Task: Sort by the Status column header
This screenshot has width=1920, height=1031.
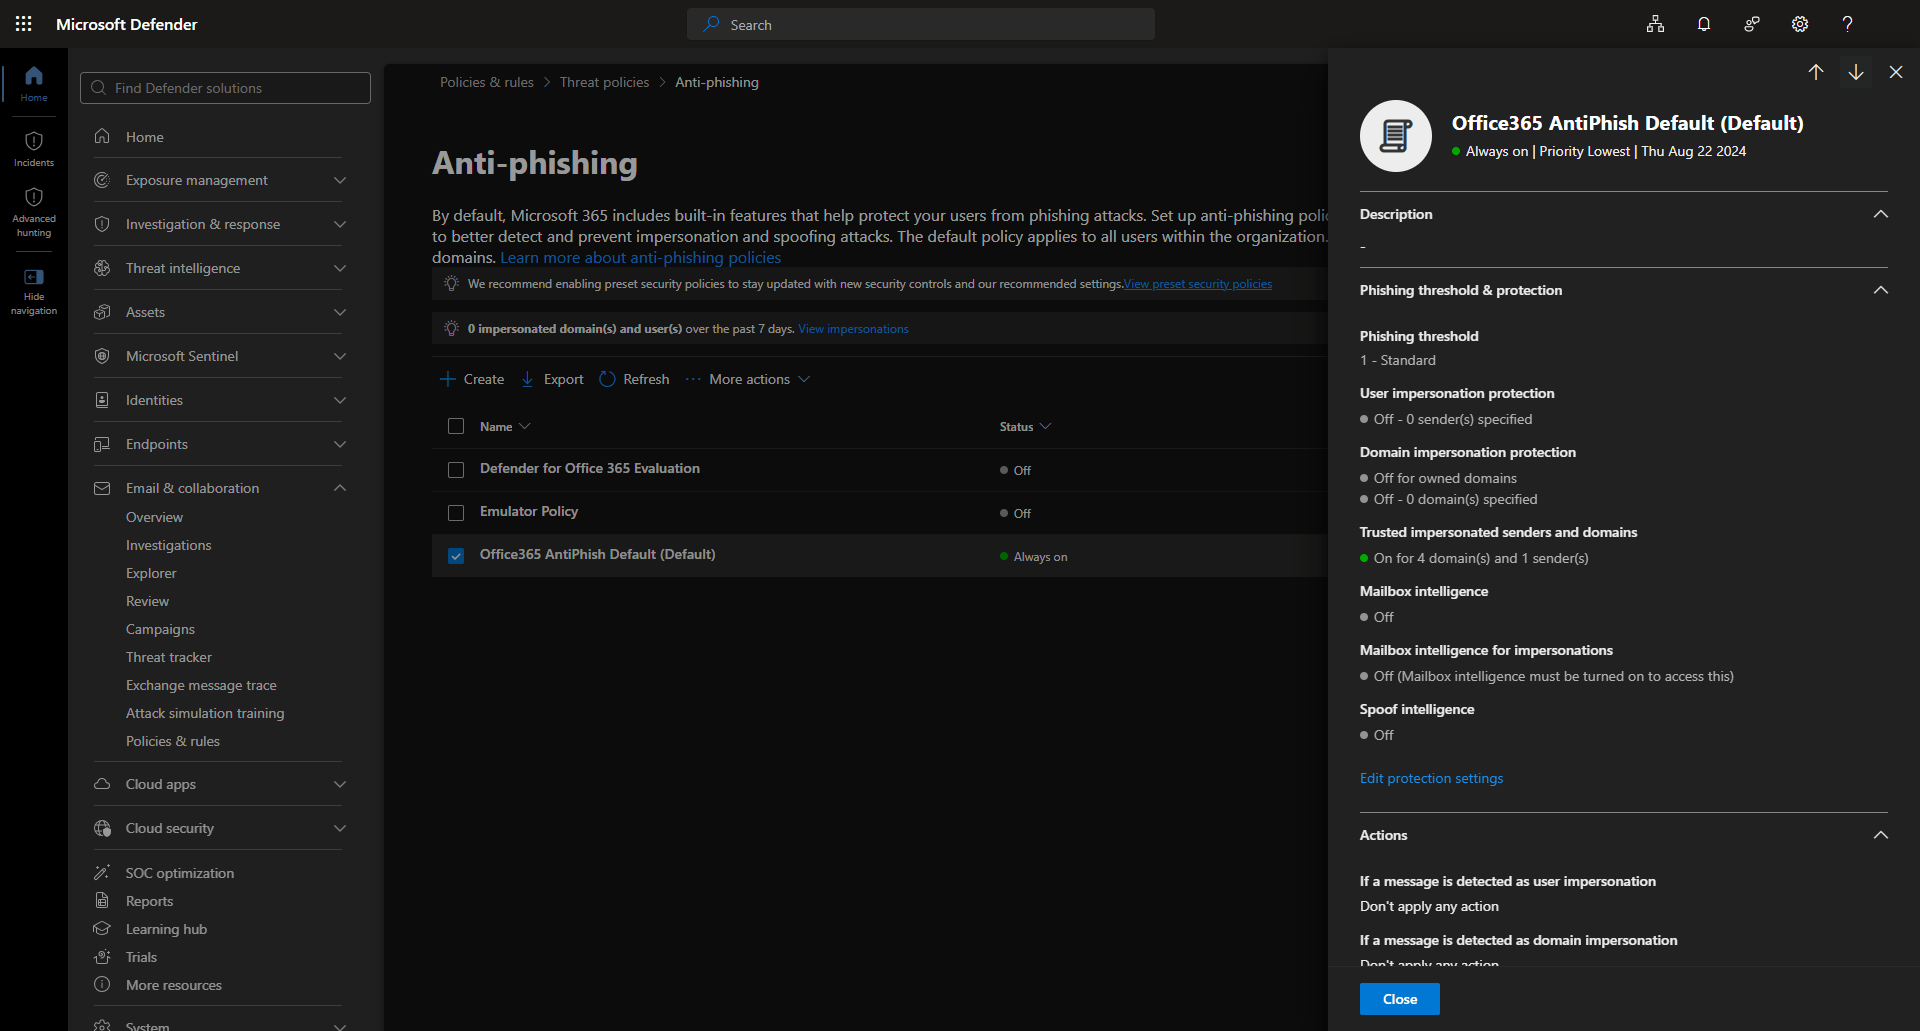Action: (1025, 426)
